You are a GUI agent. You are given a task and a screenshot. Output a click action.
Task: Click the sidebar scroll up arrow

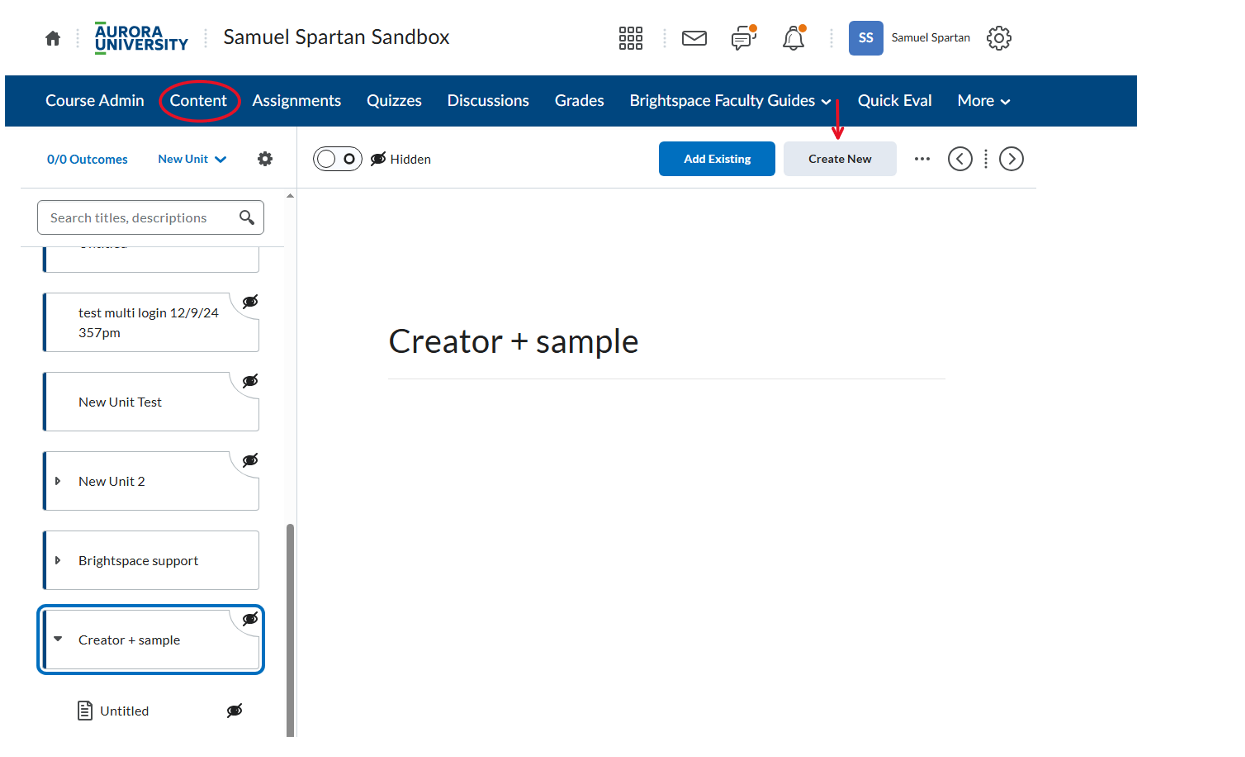point(291,196)
